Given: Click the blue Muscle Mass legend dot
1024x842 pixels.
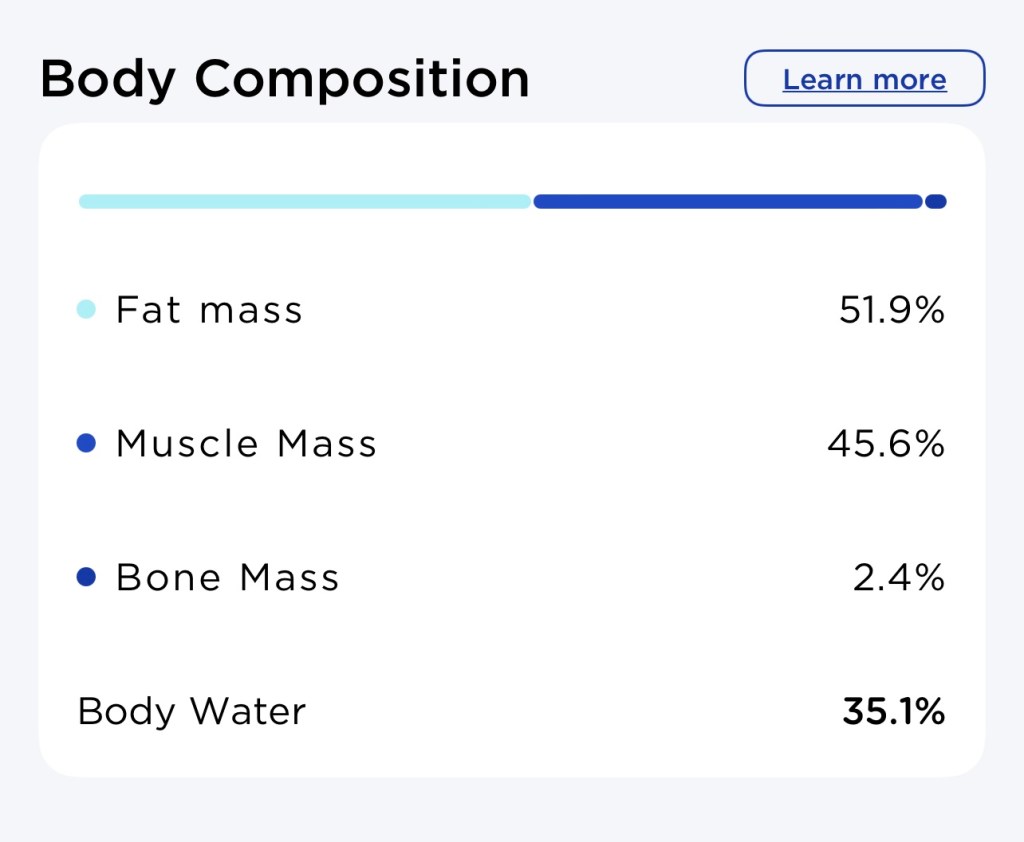Looking at the screenshot, I should tap(86, 443).
